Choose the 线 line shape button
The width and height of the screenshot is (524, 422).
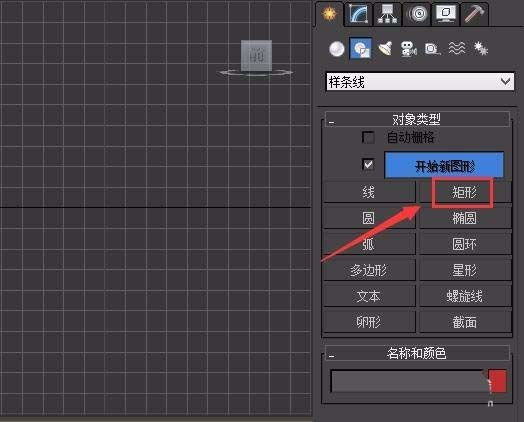pyautogui.click(x=369, y=192)
